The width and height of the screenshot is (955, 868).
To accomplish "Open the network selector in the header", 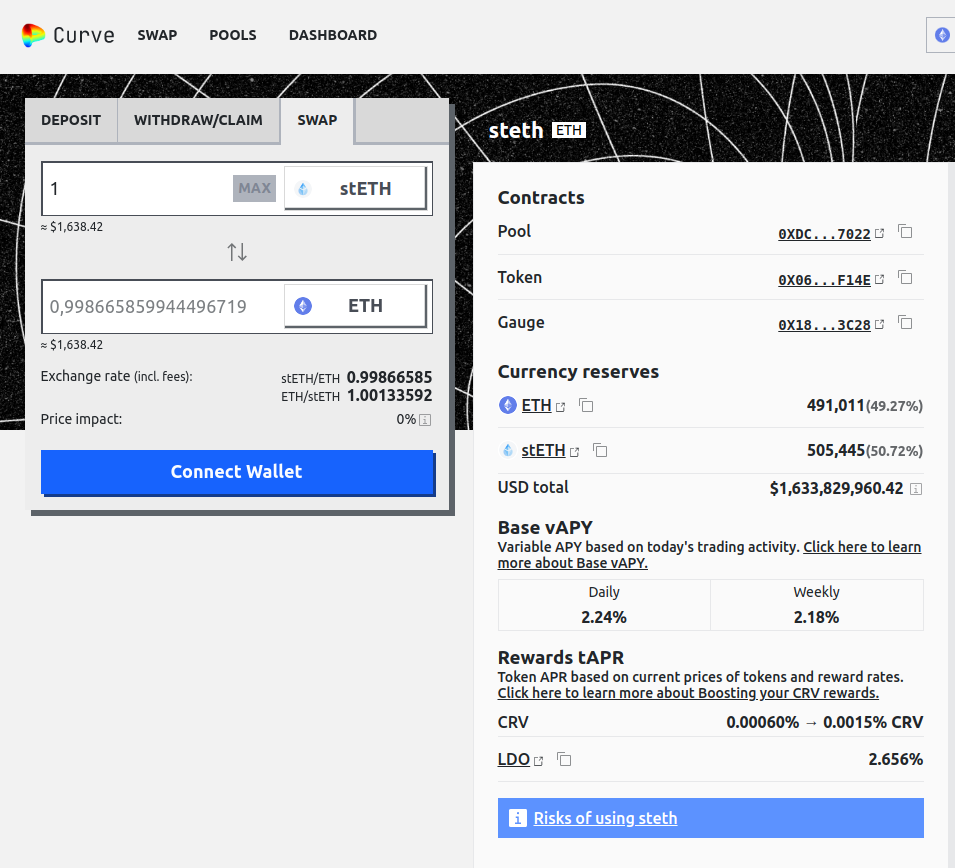I will [x=941, y=35].
